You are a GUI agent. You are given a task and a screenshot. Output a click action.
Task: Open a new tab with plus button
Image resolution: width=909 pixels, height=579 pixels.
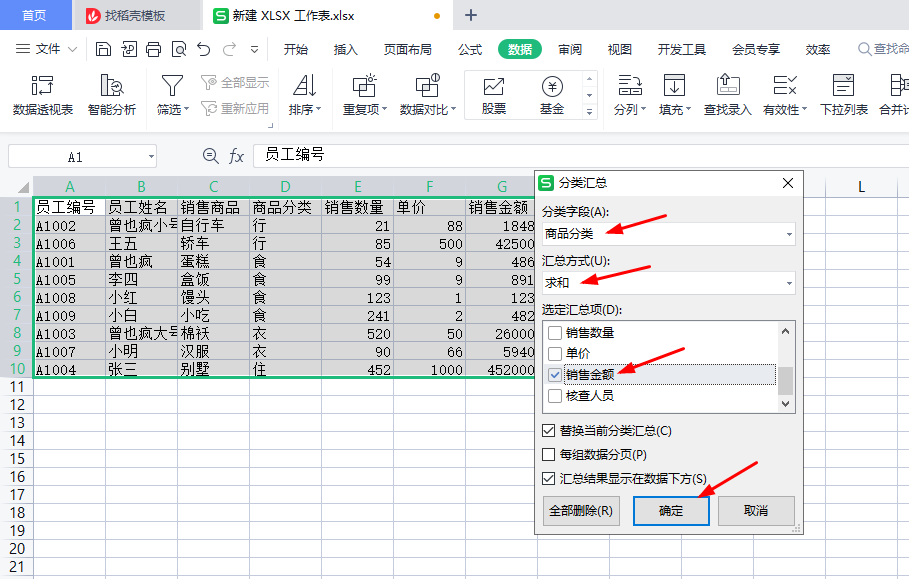[471, 15]
